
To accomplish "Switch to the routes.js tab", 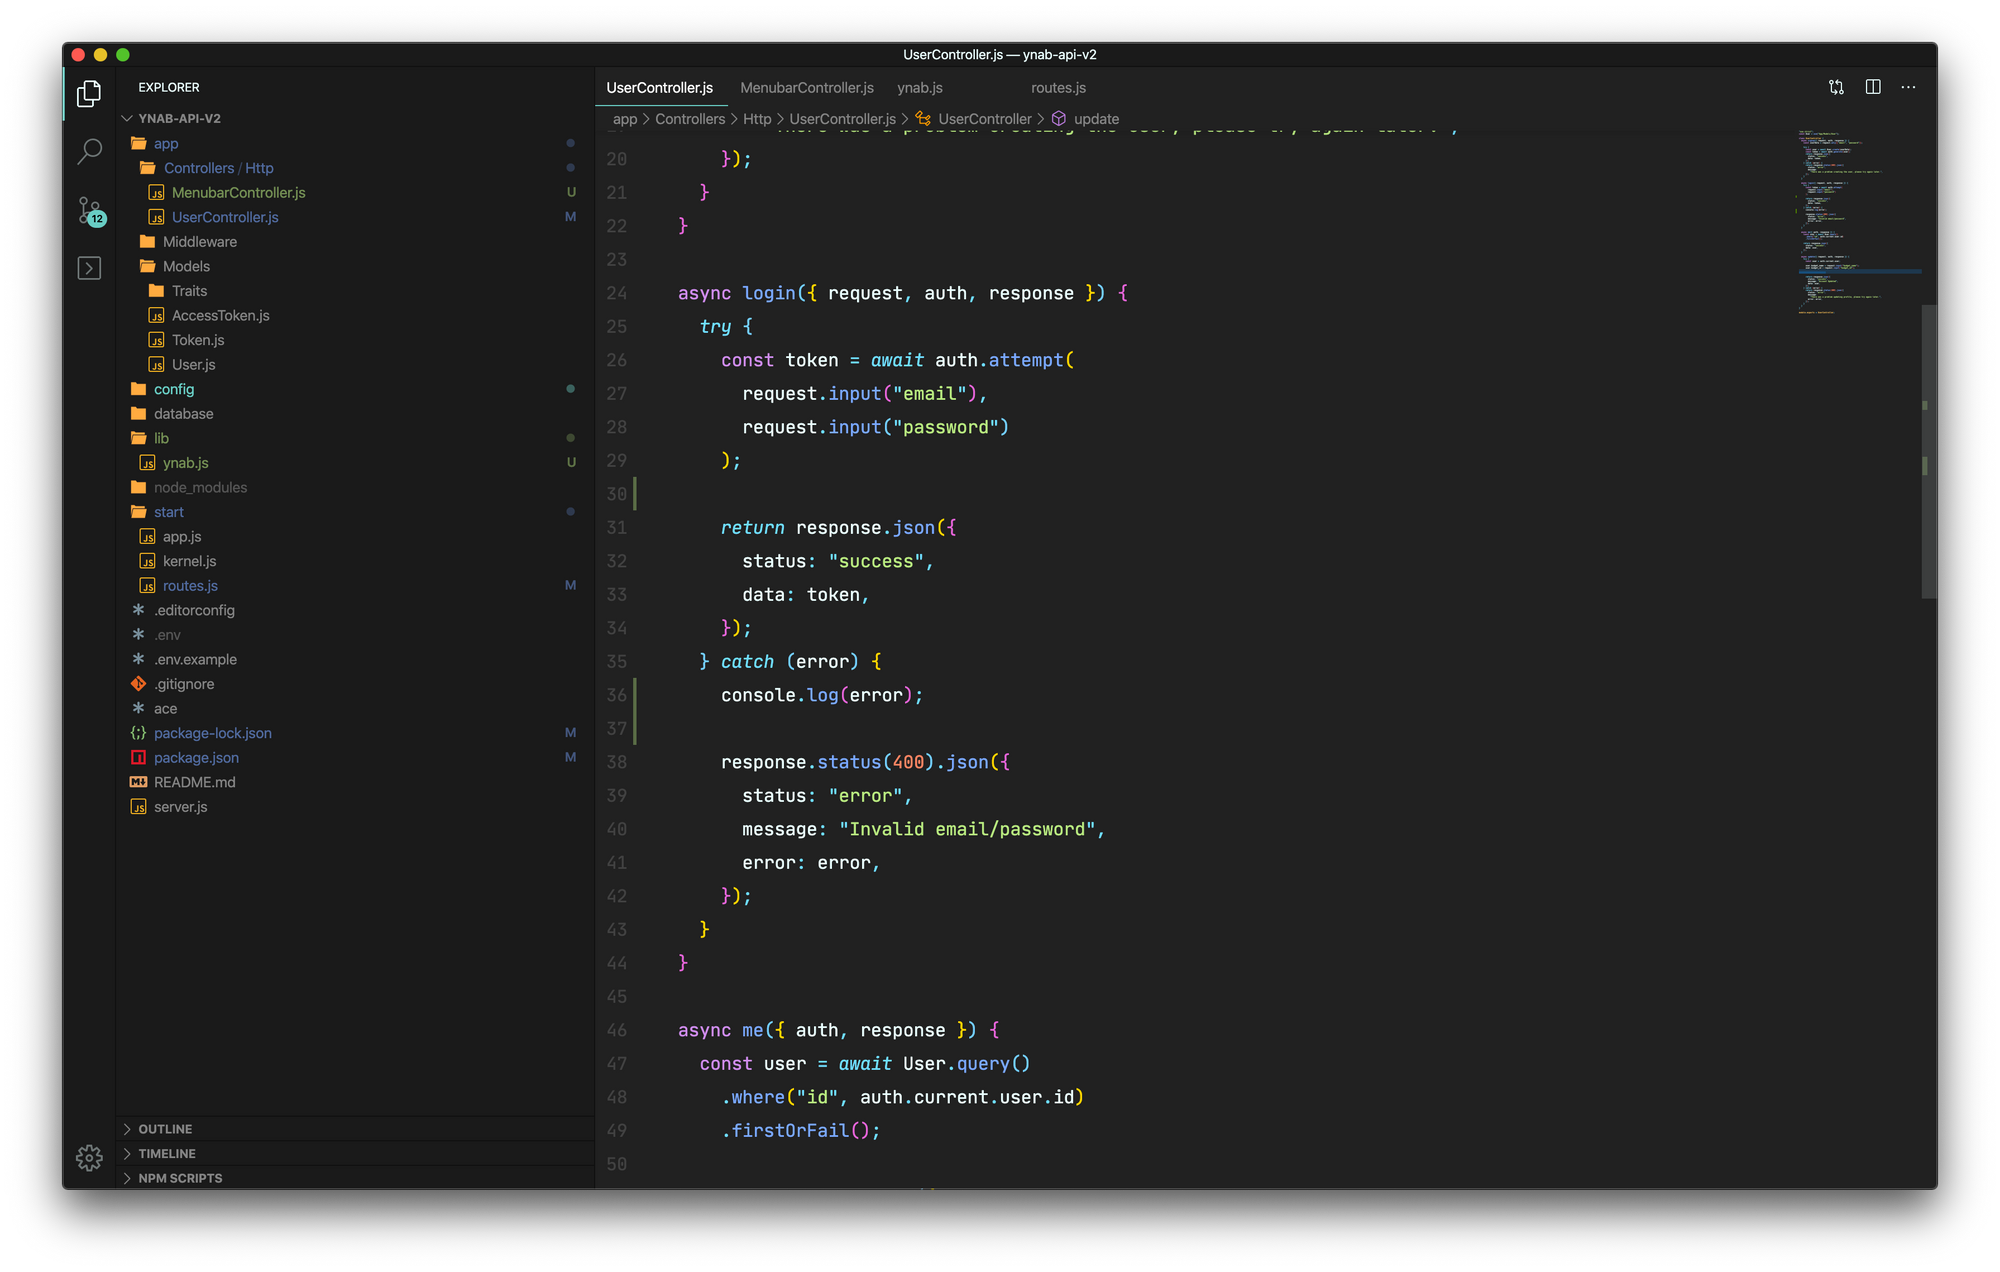I will click(x=1058, y=88).
